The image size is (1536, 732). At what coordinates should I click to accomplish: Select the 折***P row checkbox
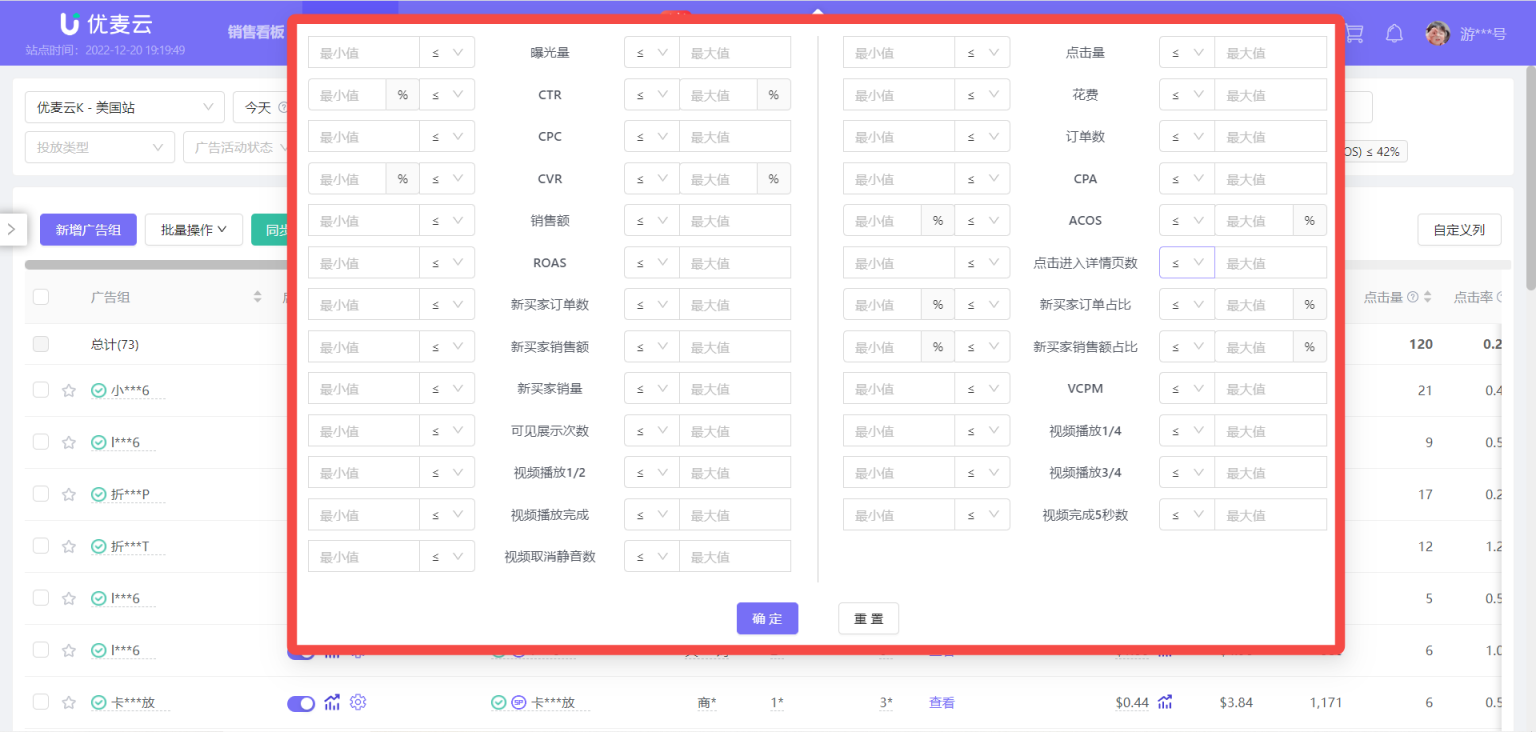[41, 494]
